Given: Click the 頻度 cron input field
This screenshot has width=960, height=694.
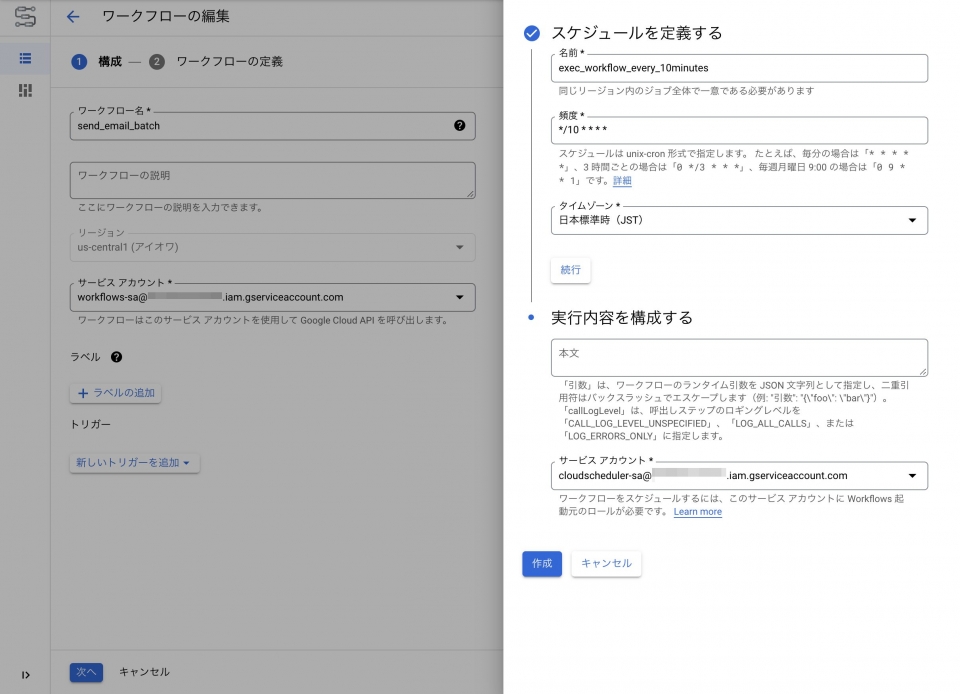Looking at the screenshot, I should [739, 130].
